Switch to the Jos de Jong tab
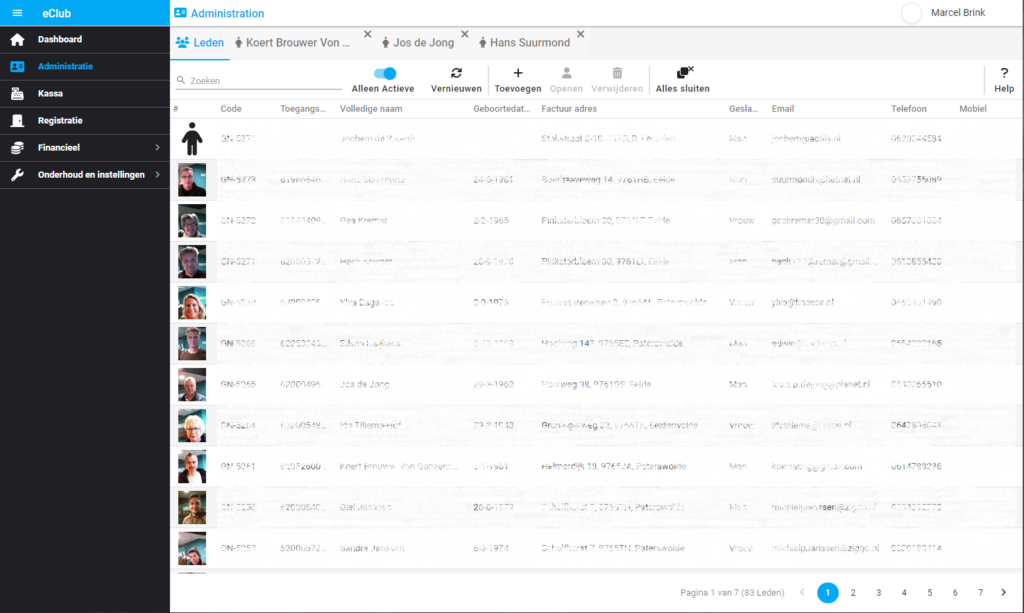Image resolution: width=1024 pixels, height=613 pixels. click(x=424, y=43)
